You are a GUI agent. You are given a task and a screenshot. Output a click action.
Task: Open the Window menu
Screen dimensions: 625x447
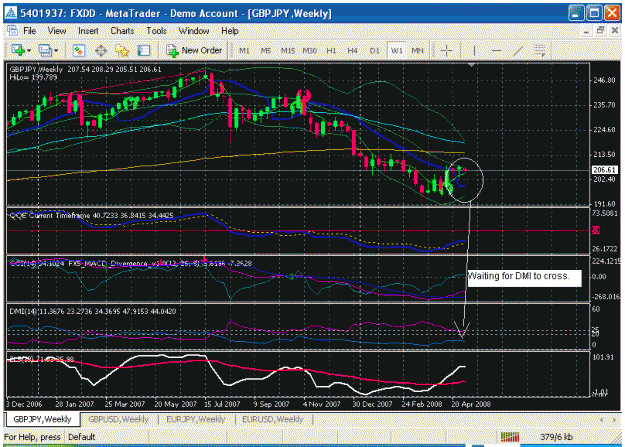[x=194, y=31]
